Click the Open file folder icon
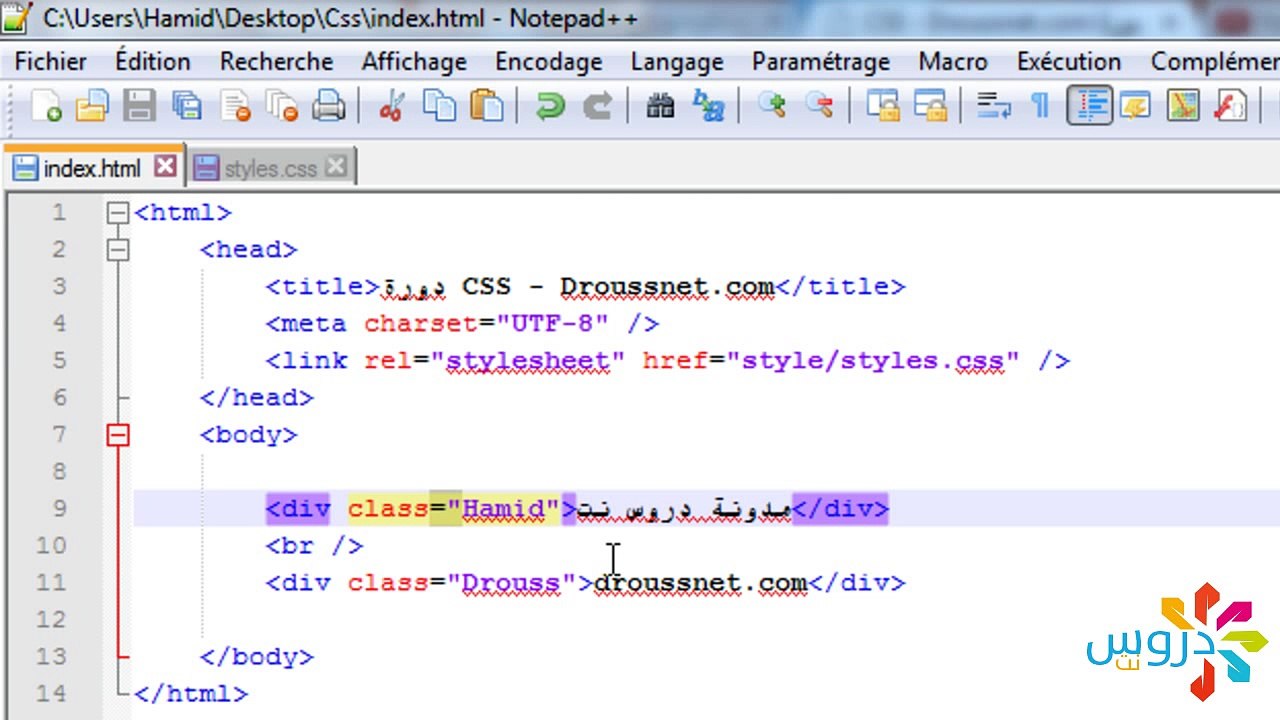1280x720 pixels. (x=92, y=105)
